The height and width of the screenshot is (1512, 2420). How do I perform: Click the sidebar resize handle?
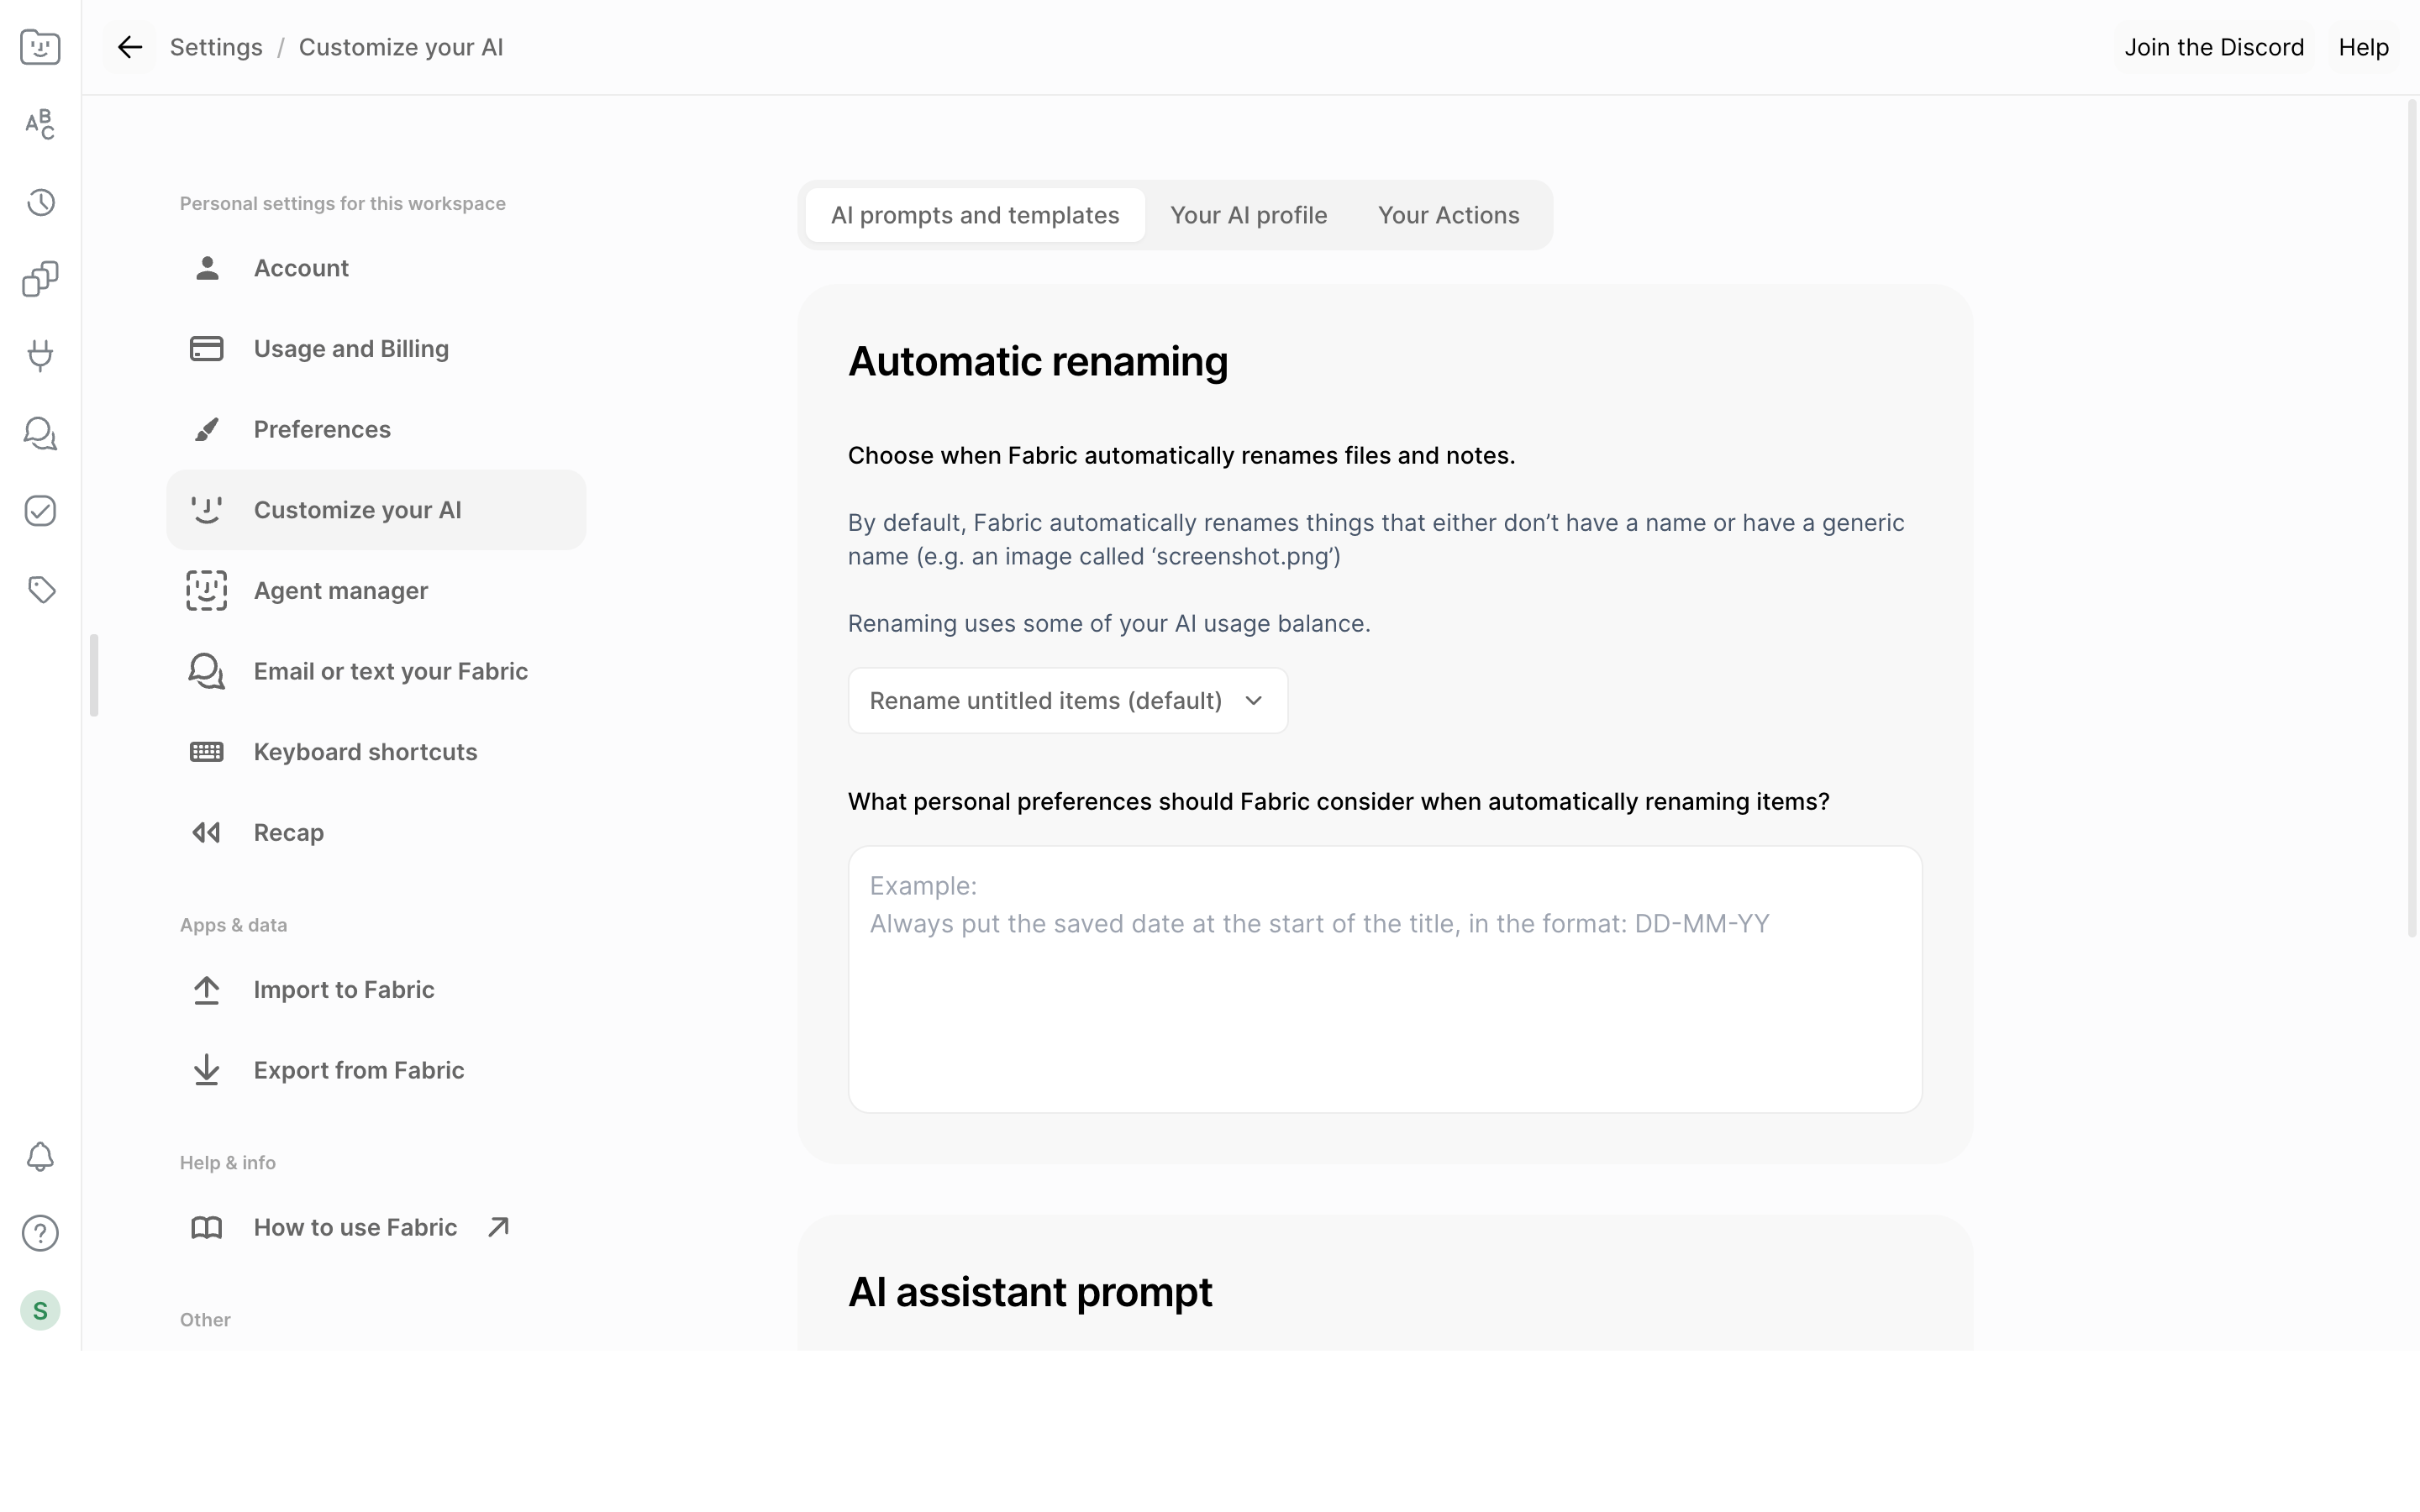(94, 675)
